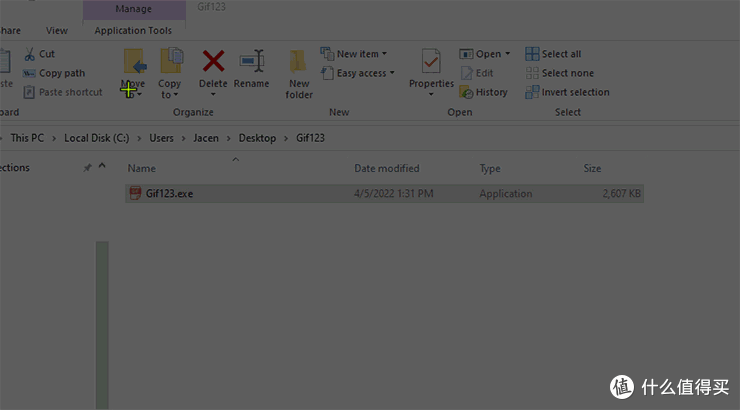Viewport: 740px width, 410px height.
Task: Click the Copy path label
Action: 62,73
